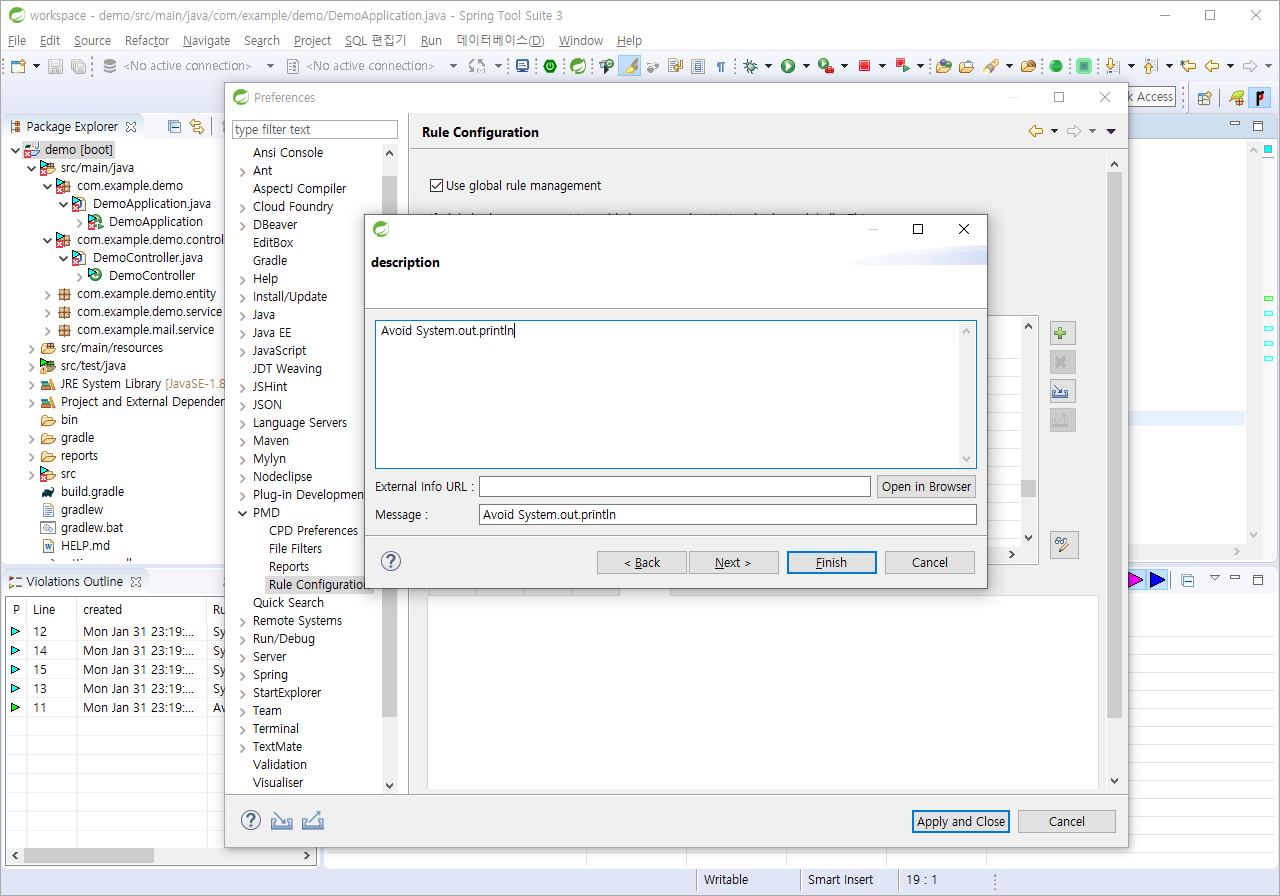Click the green square relaunch toolbar icon
This screenshot has width=1280, height=896.
[1083, 66]
